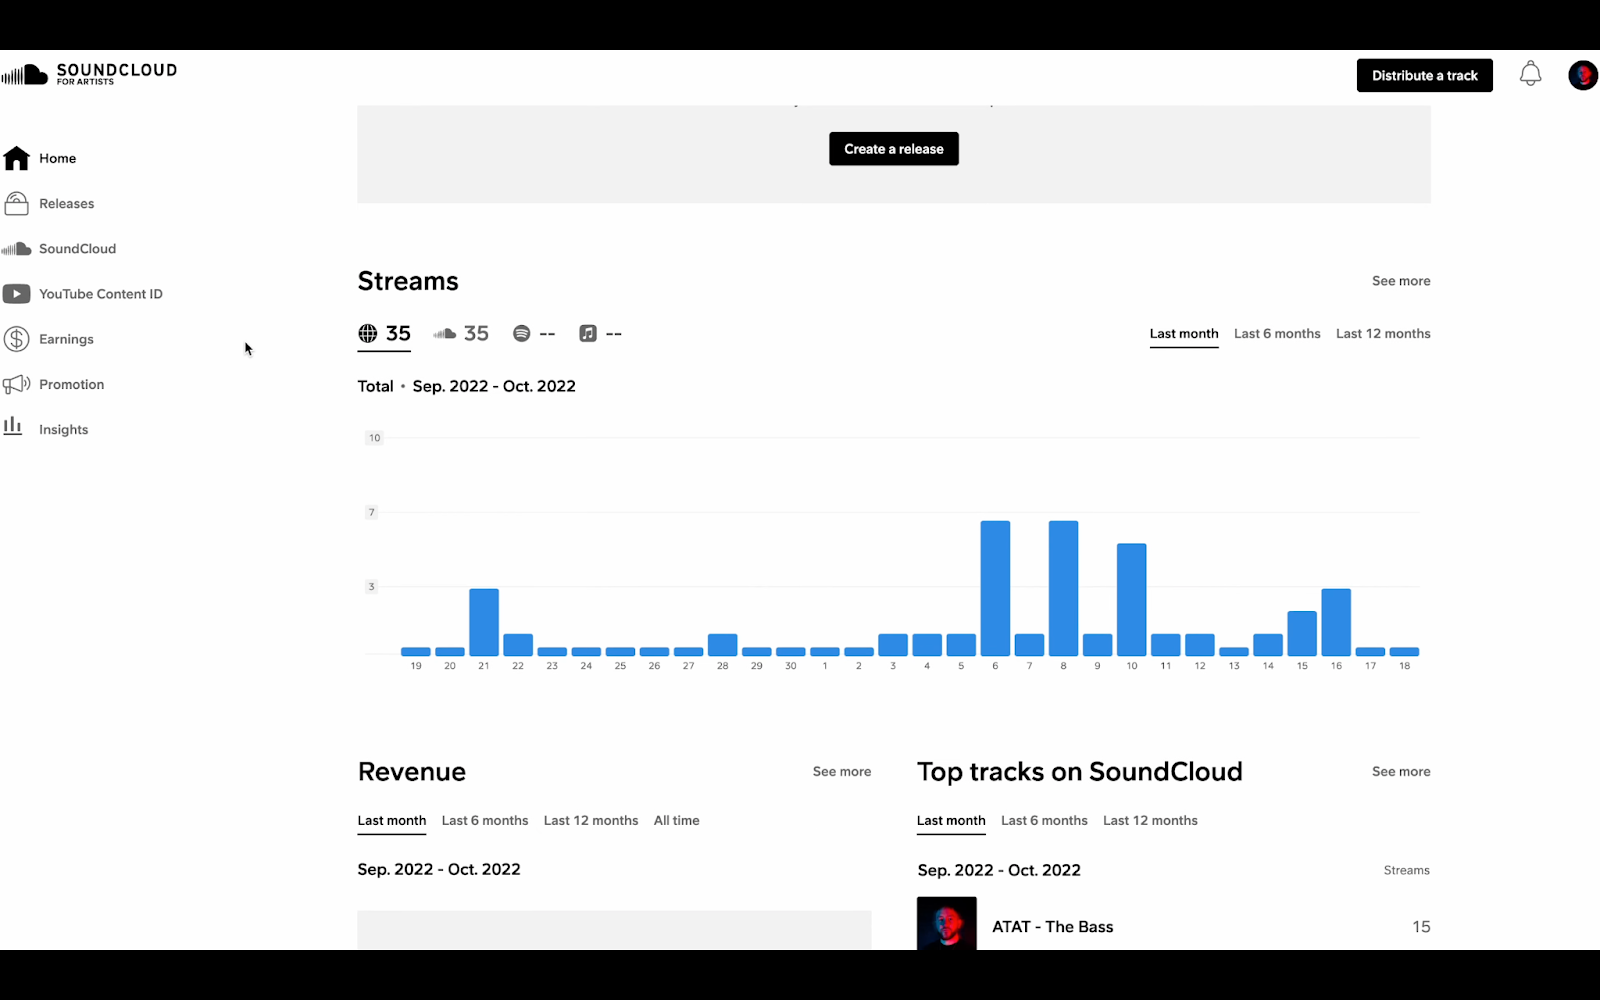This screenshot has height=1000, width=1600.
Task: Click the SoundCloud cloud icon in sidebar
Action: (16, 249)
